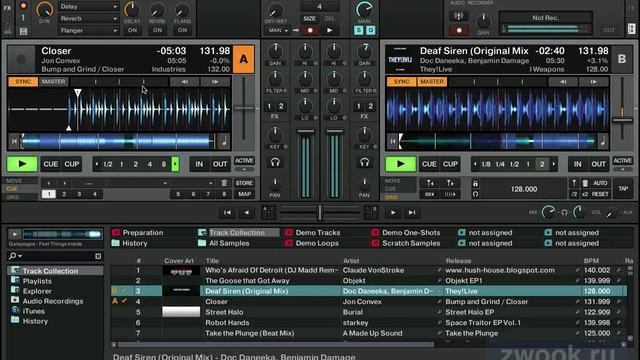The height and width of the screenshot is (360, 640).
Task: Select the Street Halo track row
Action: tap(368, 312)
